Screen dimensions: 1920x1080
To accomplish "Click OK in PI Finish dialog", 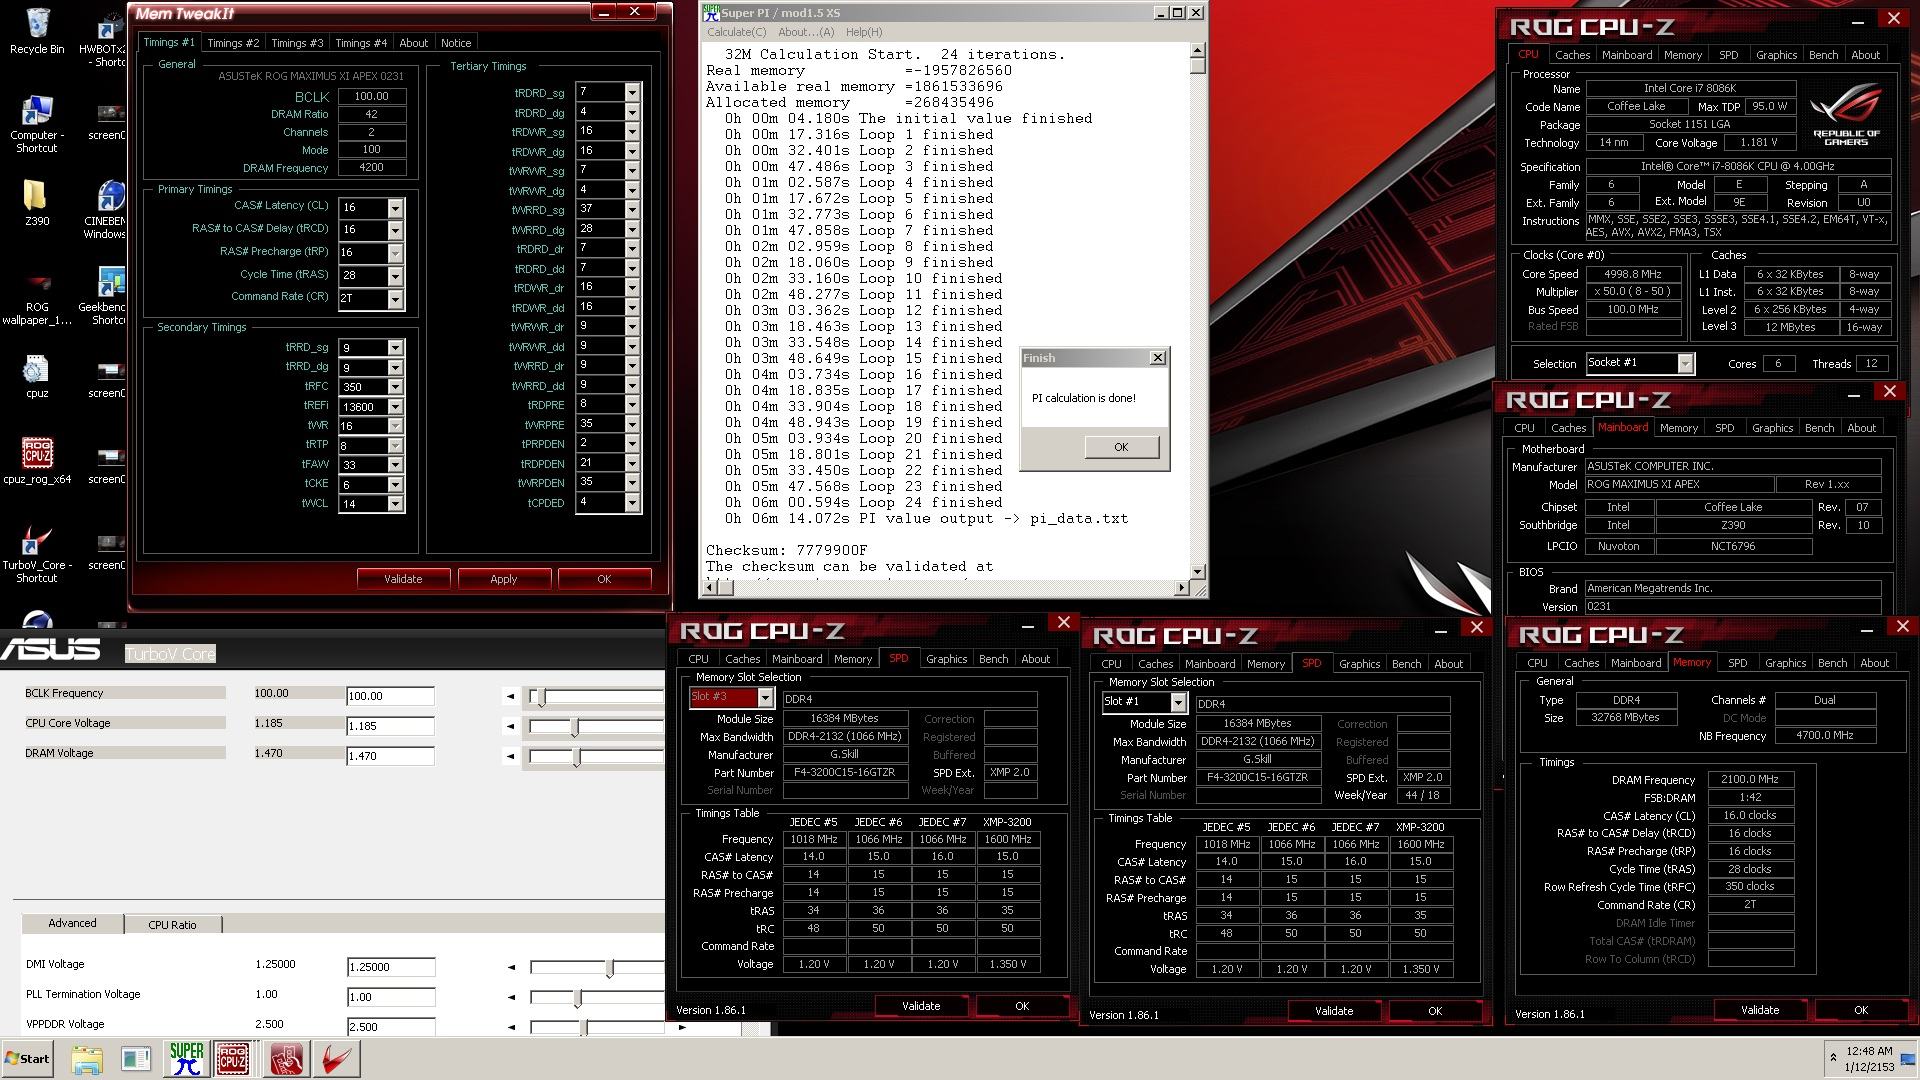I will [x=1121, y=447].
